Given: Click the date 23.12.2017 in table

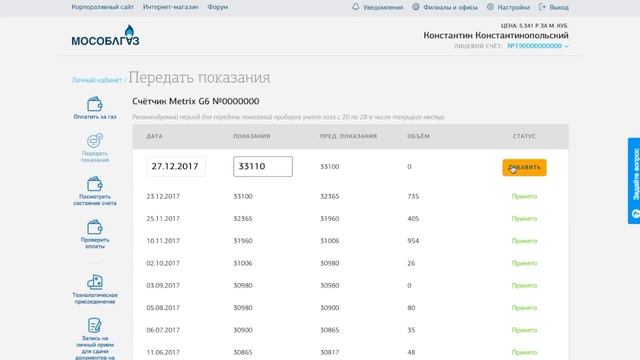Looking at the screenshot, I should (163, 196).
